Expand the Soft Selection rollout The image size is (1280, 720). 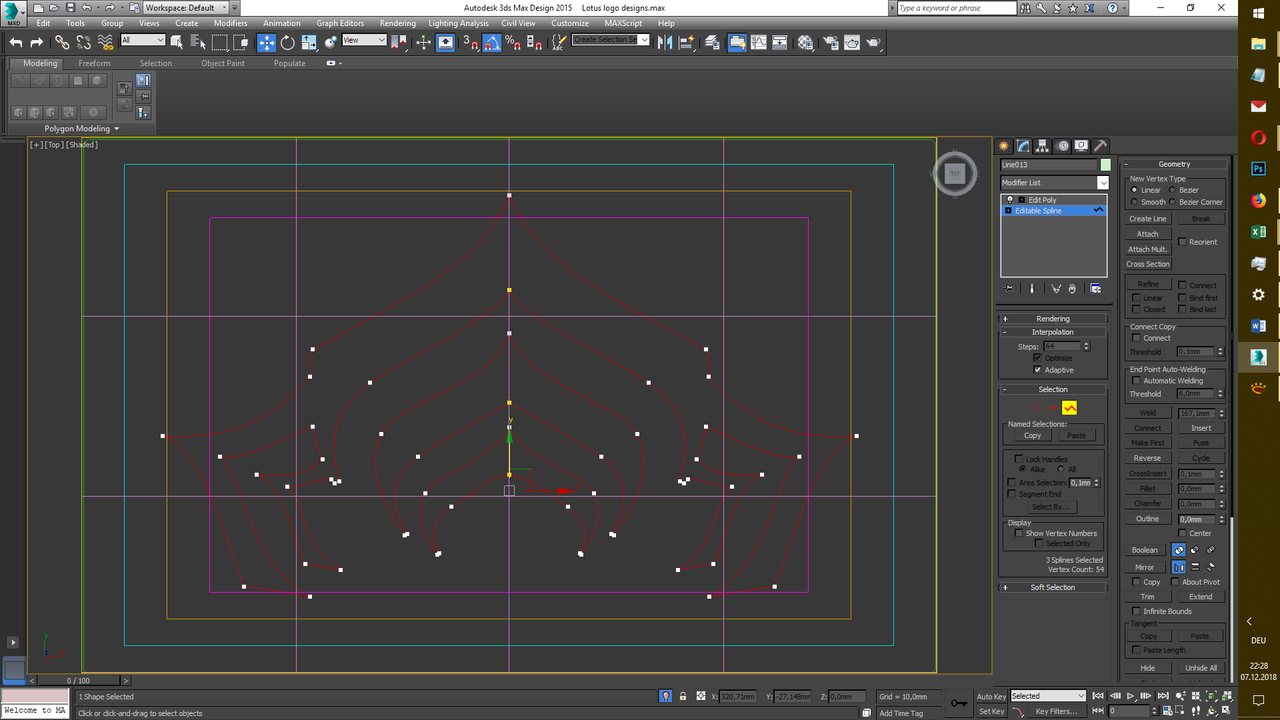tap(1053, 588)
